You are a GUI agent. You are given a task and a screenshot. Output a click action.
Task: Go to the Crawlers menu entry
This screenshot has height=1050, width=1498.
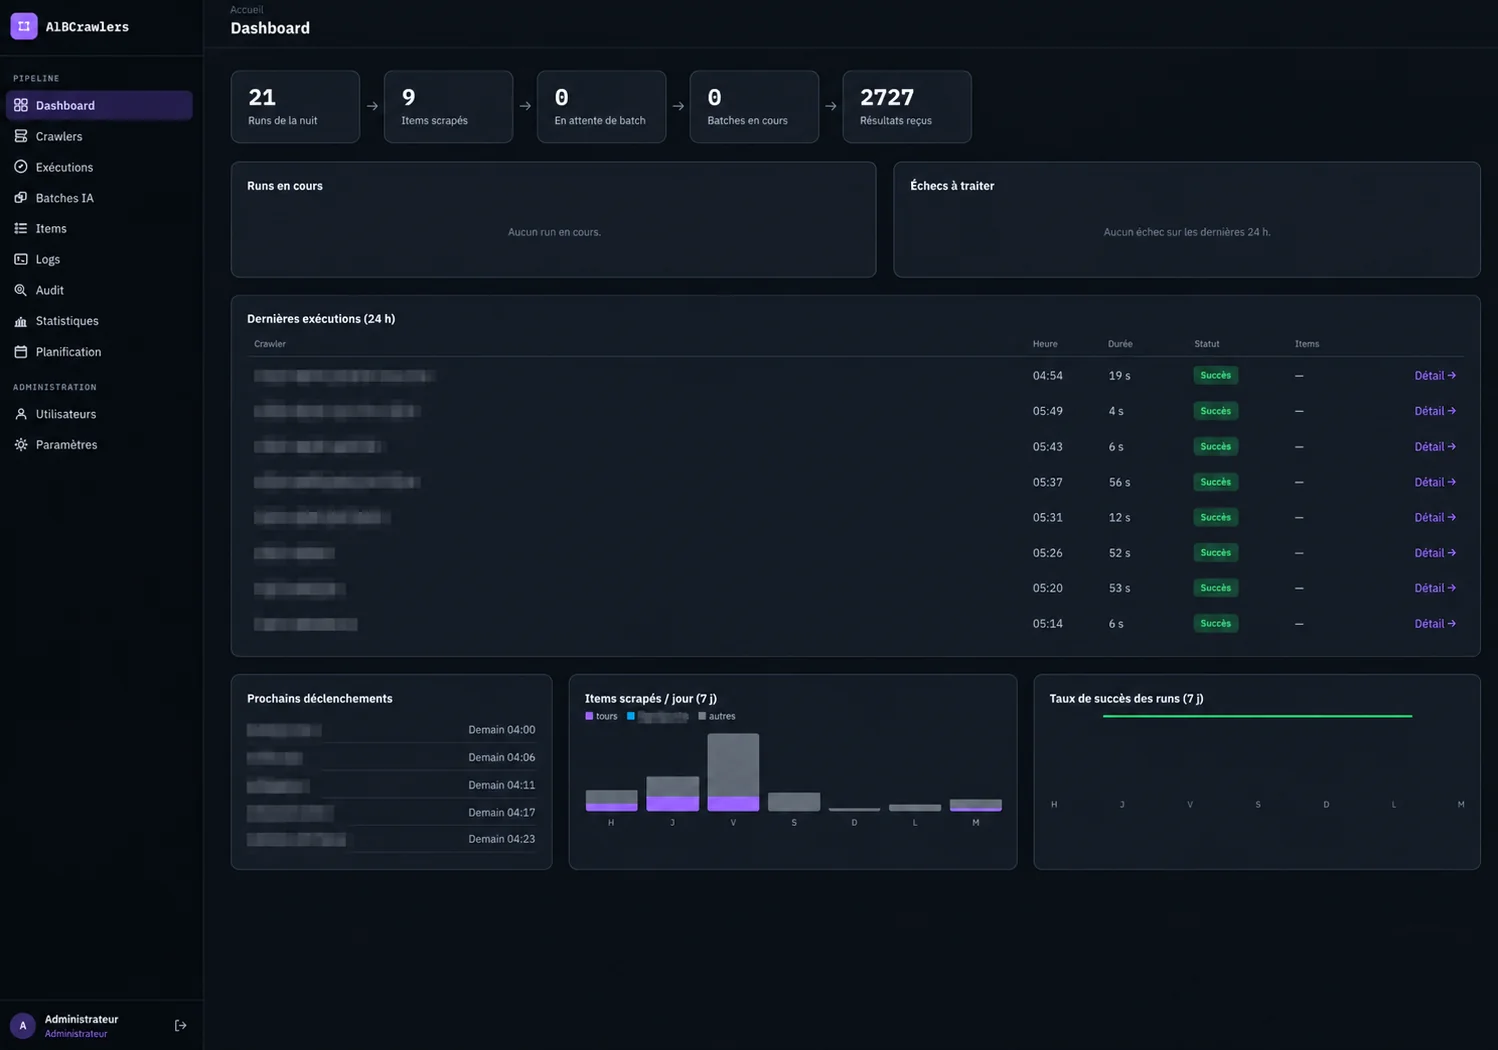click(x=99, y=136)
